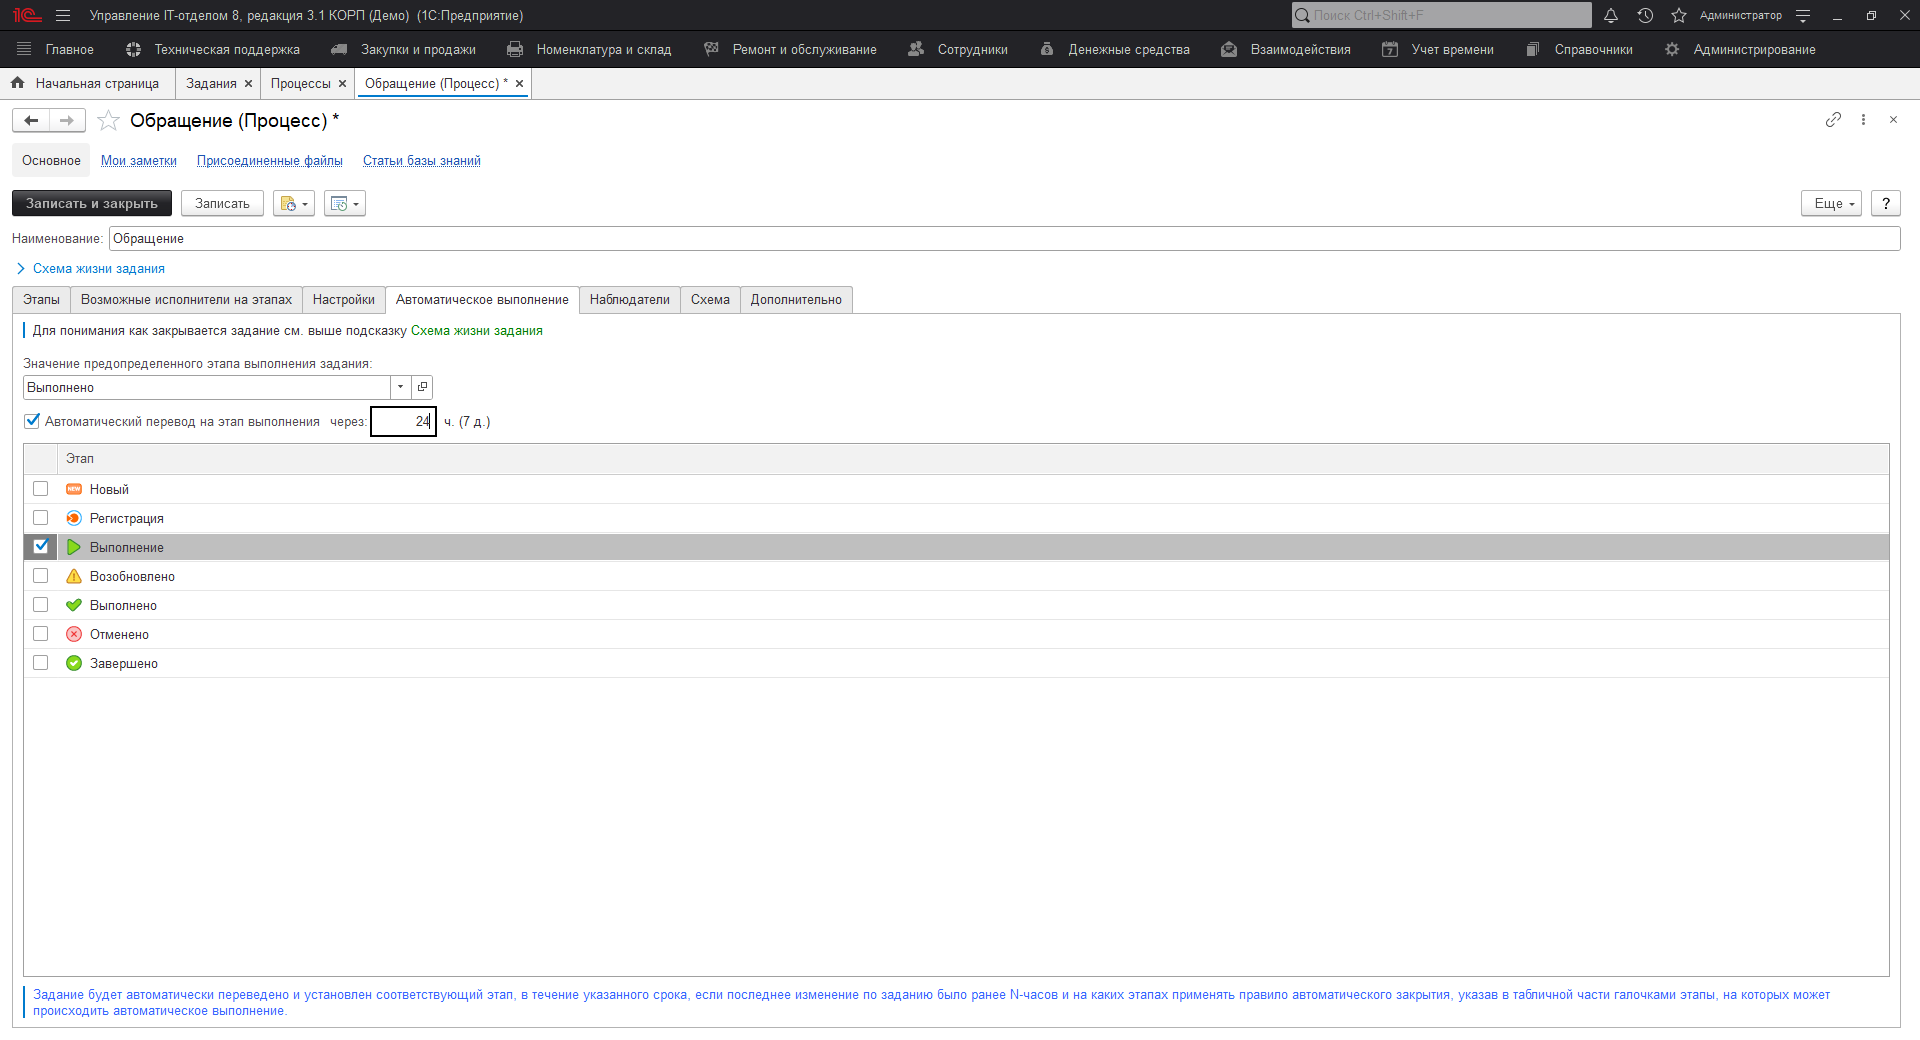Open the history icon in the title bar
Viewport: 1920px width, 1040px height.
pyautogui.click(x=1645, y=15)
